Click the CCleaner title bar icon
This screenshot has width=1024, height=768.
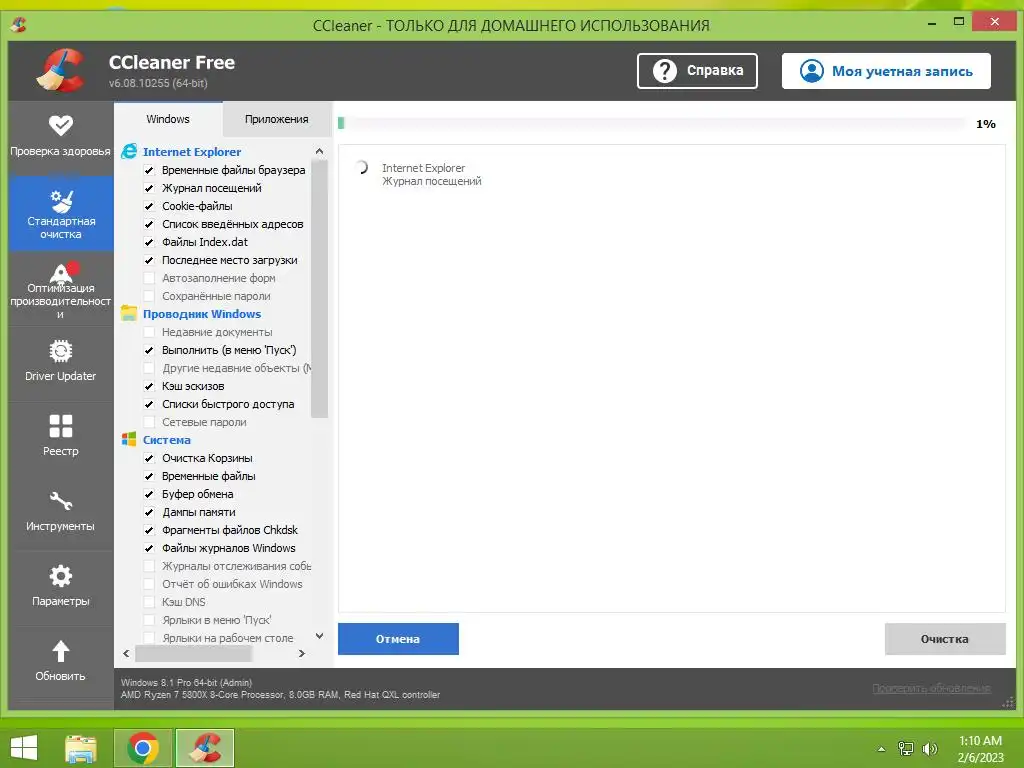[x=18, y=25]
